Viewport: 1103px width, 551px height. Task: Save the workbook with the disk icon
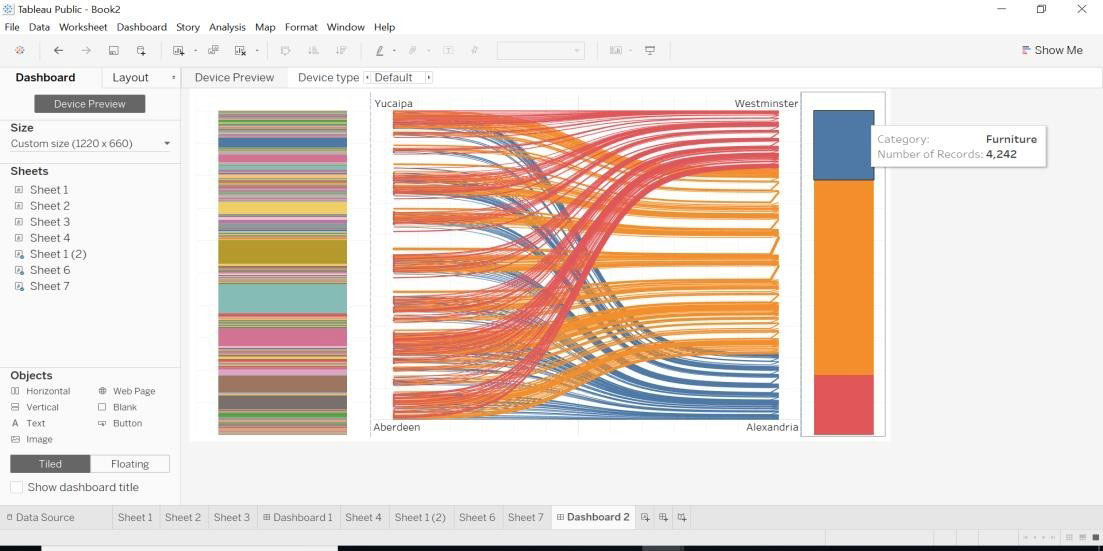coord(113,51)
